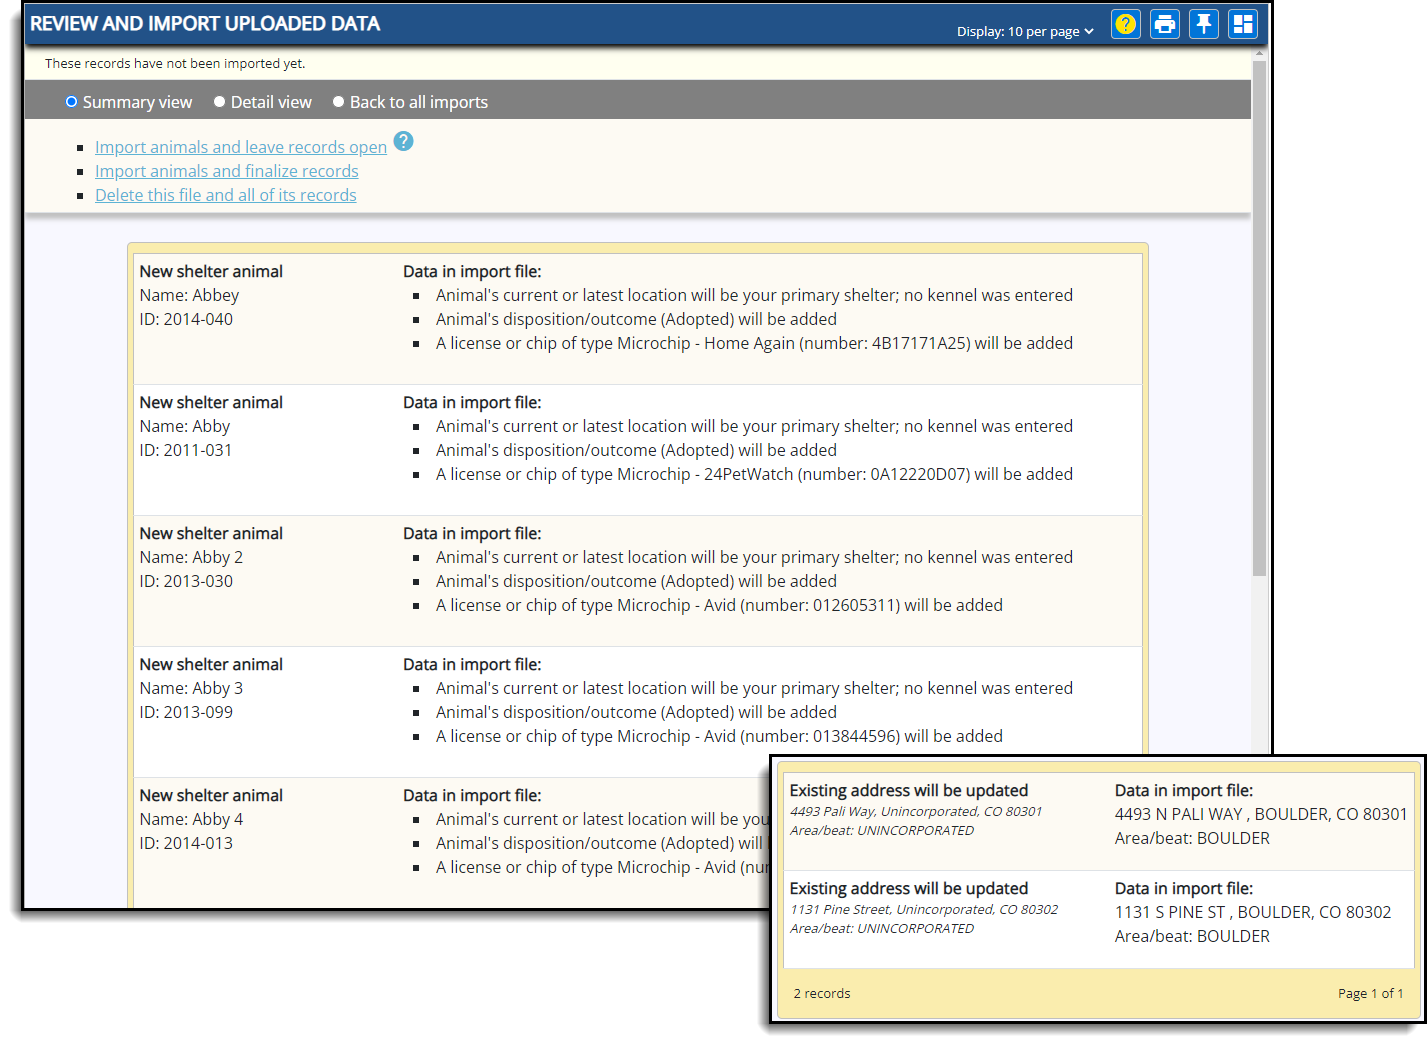Click Abby 3's 'no kennel was entered' line
1427x1045 pixels.
point(754,688)
